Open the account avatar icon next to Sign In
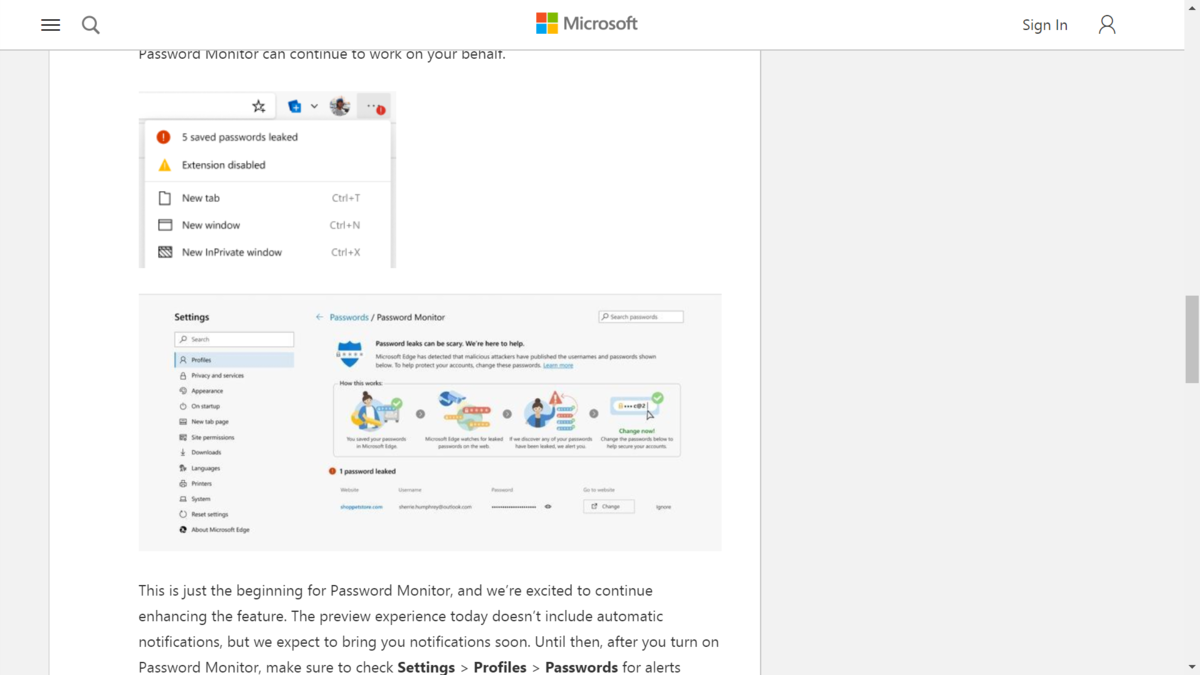Image resolution: width=1200 pixels, height=675 pixels. pyautogui.click(x=1107, y=25)
